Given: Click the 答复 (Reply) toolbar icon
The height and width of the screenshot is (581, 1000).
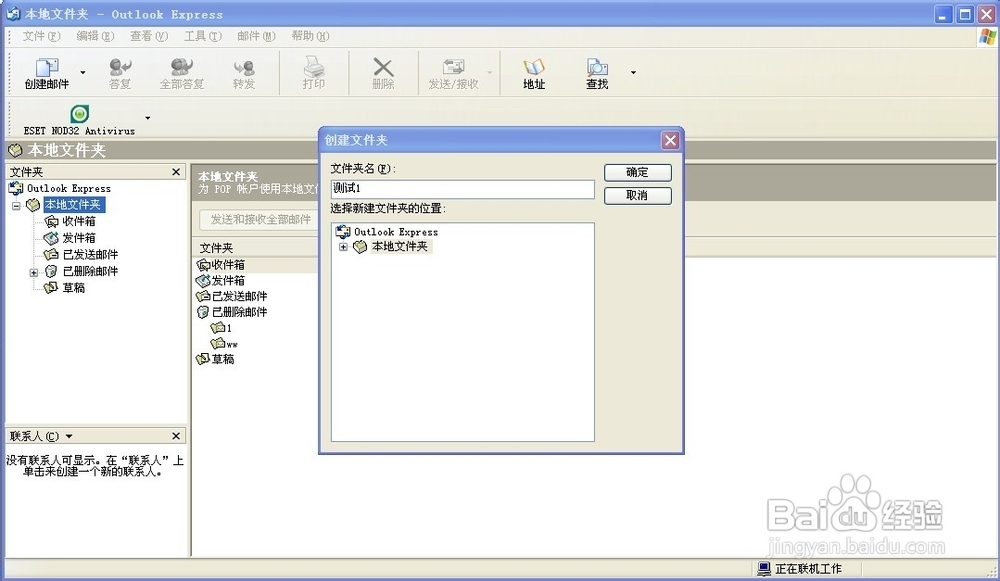Looking at the screenshot, I should tap(119, 70).
